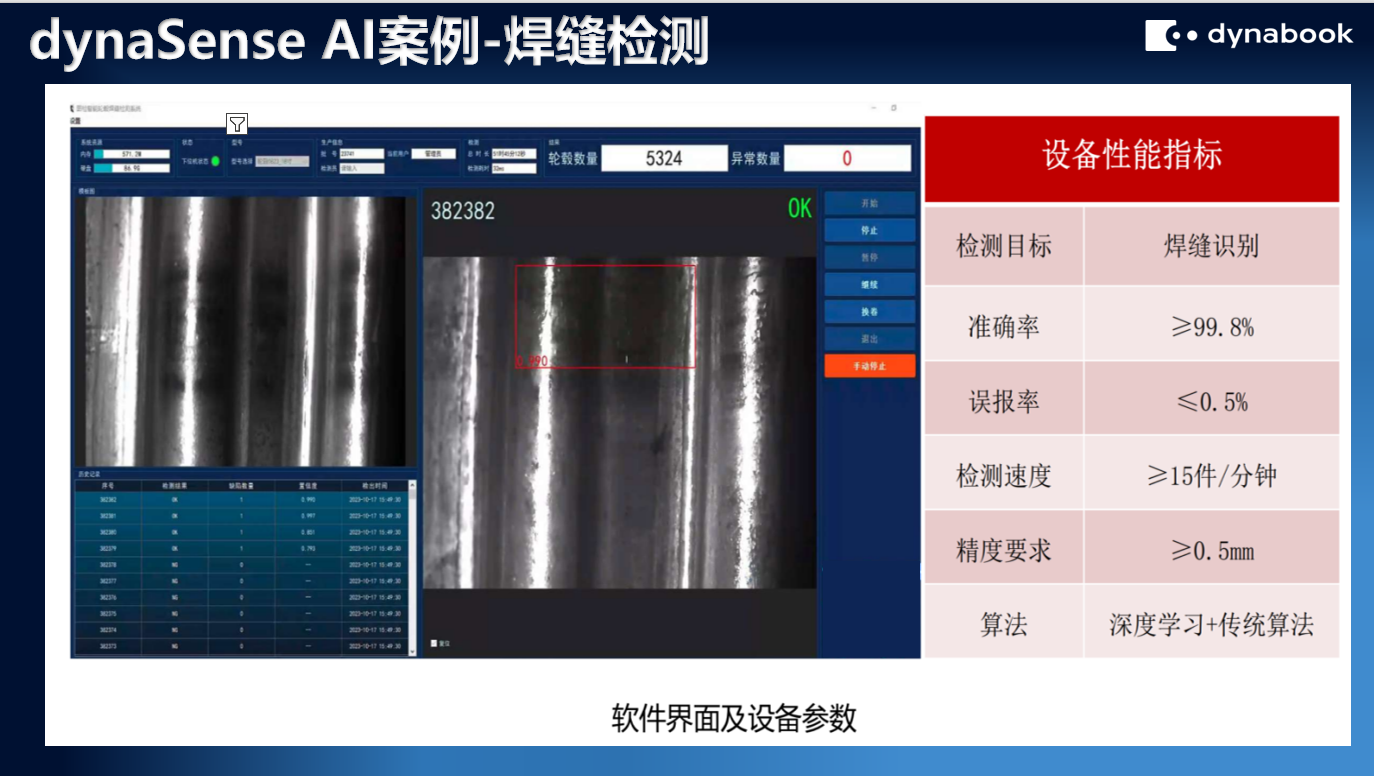The image size is (1374, 776).
Task: Click the ≥99.8% accuracy cell
Action: click(x=1211, y=324)
